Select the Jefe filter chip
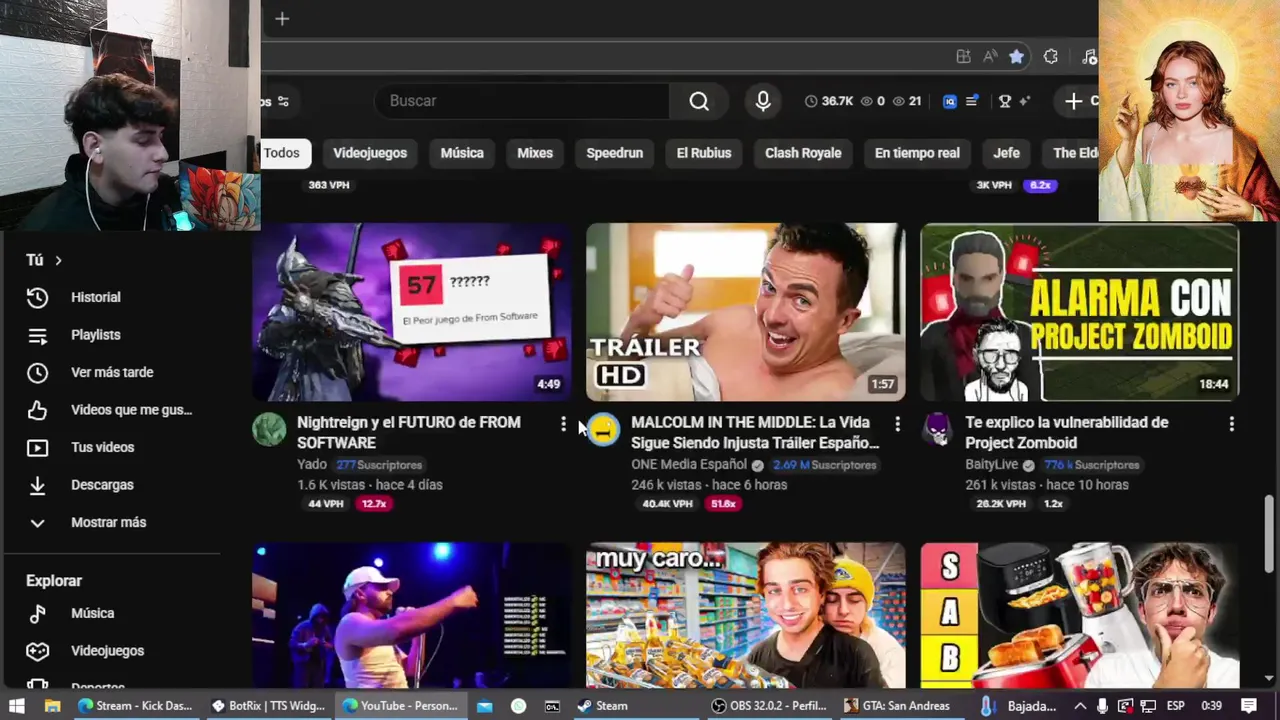 point(1006,153)
